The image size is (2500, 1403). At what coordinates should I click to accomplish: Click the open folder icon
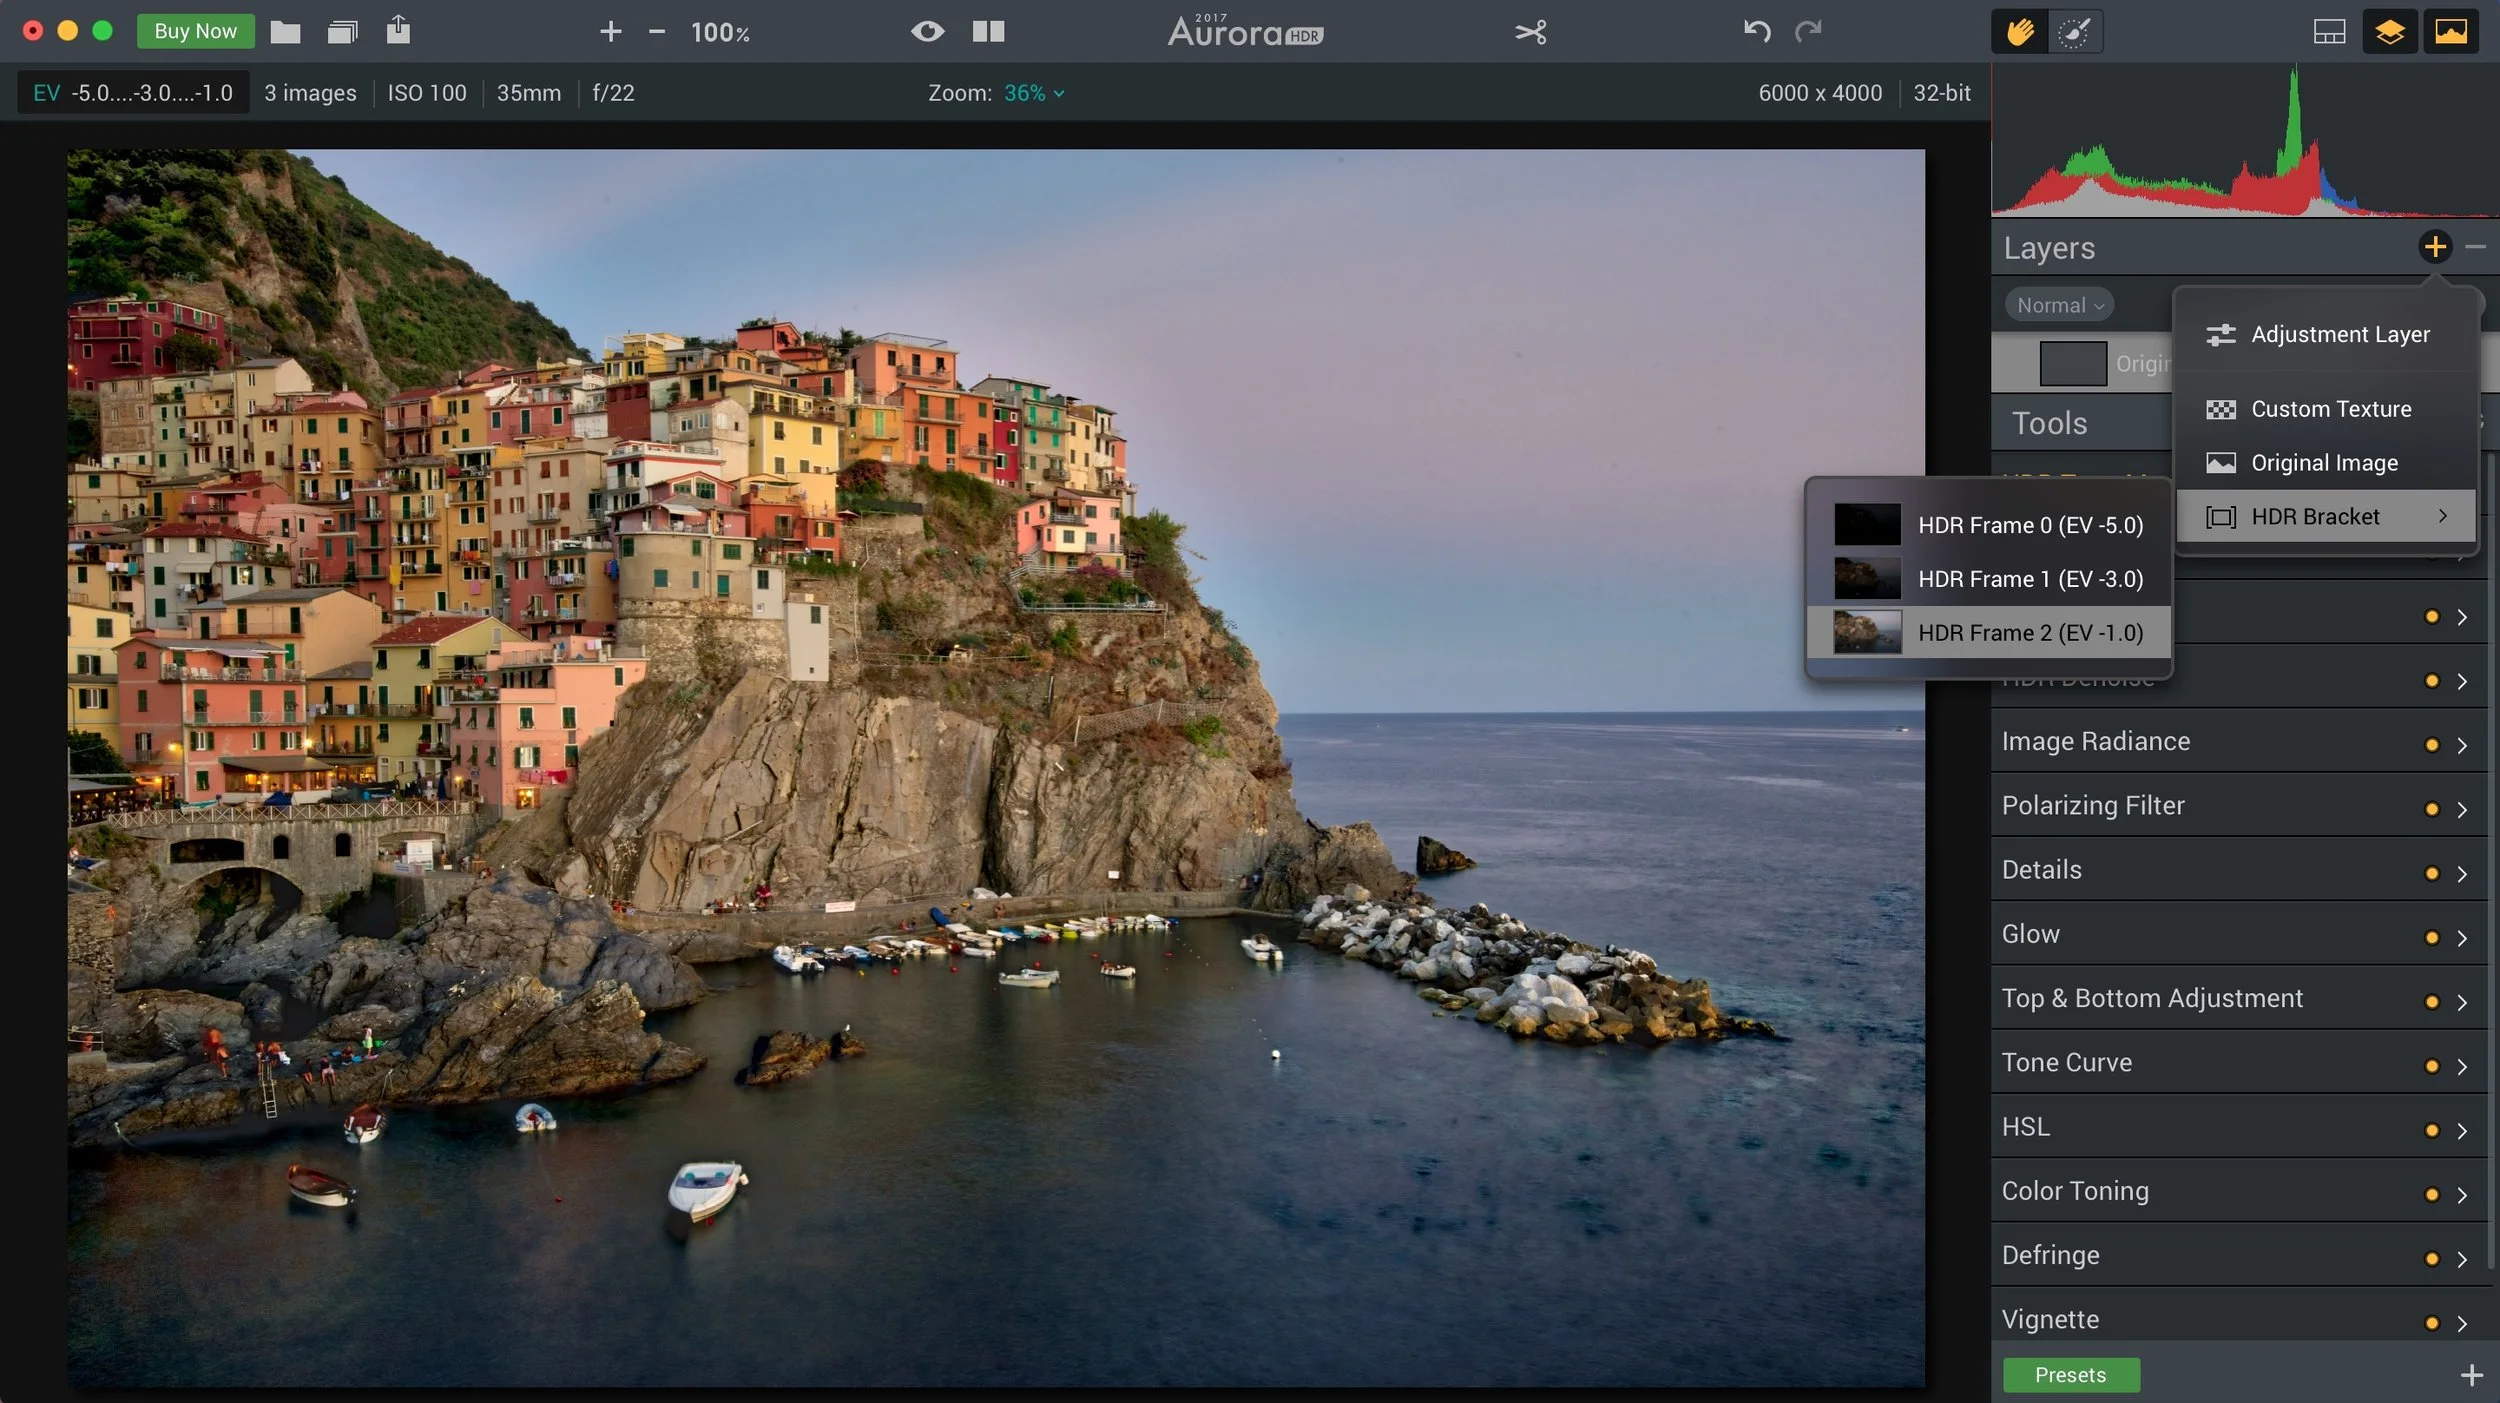point(285,32)
